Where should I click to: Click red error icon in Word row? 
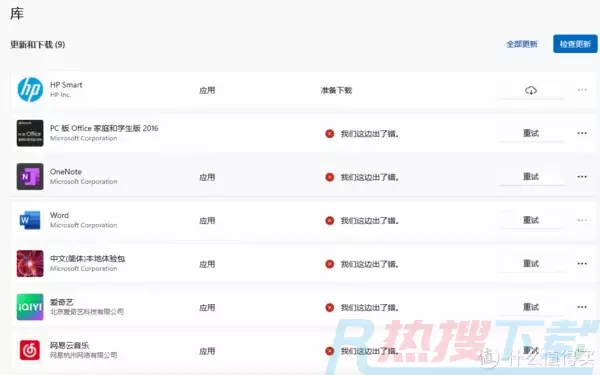pos(329,220)
